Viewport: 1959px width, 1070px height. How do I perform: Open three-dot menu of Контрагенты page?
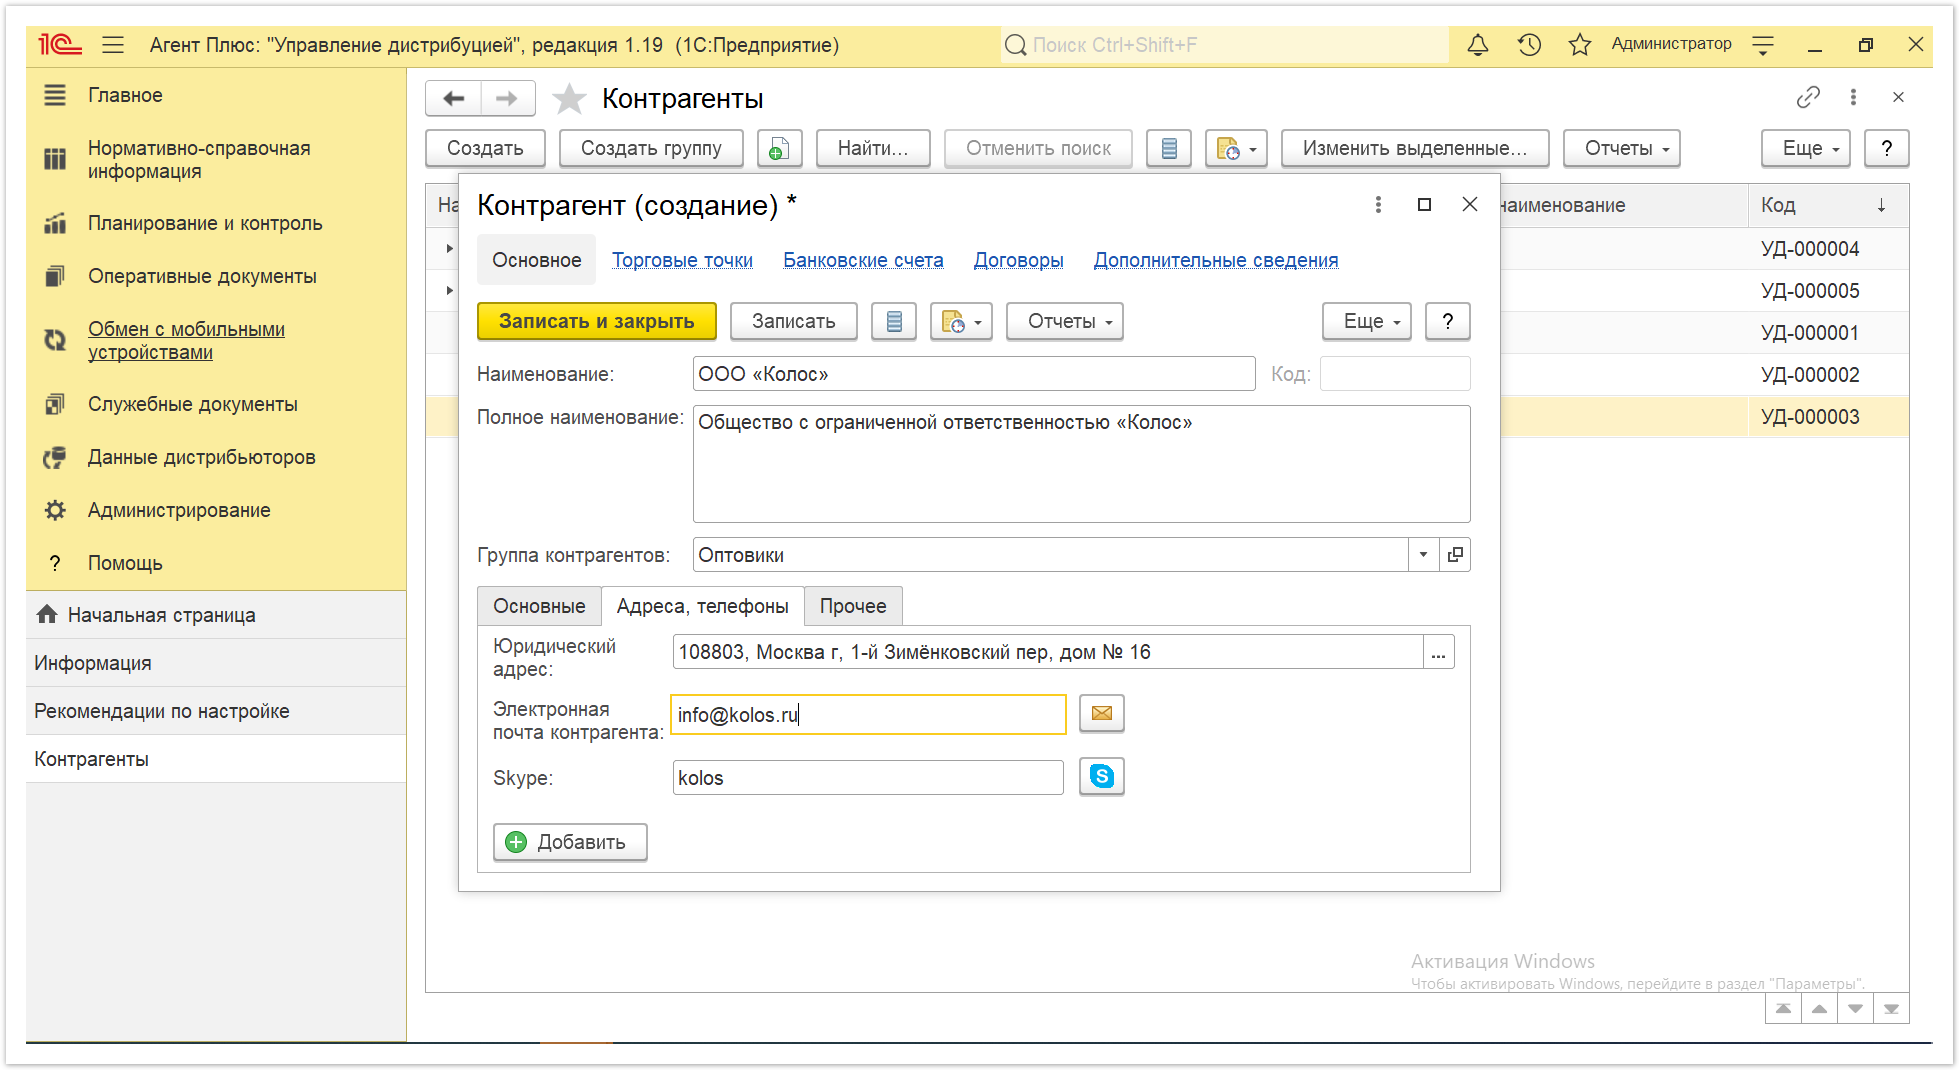pyautogui.click(x=1853, y=97)
